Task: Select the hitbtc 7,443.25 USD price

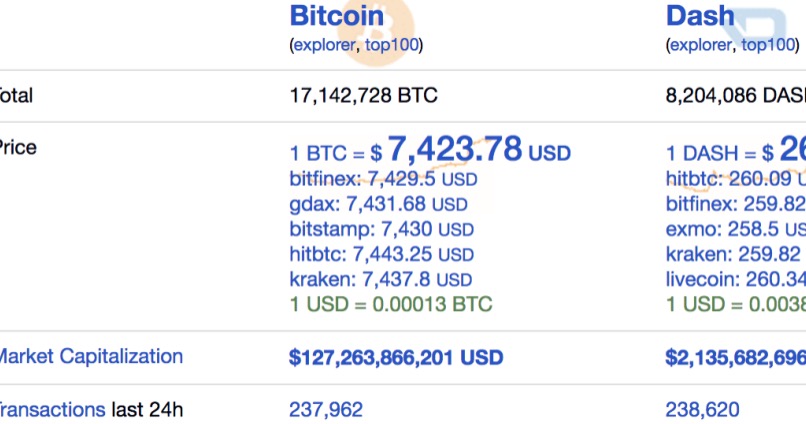Action: point(381,254)
